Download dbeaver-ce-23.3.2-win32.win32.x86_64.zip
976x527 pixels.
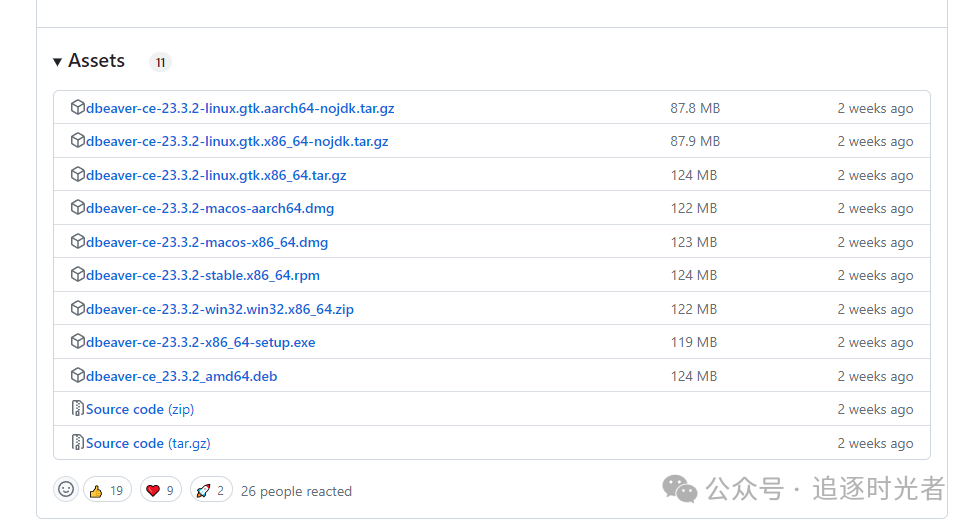pos(220,309)
